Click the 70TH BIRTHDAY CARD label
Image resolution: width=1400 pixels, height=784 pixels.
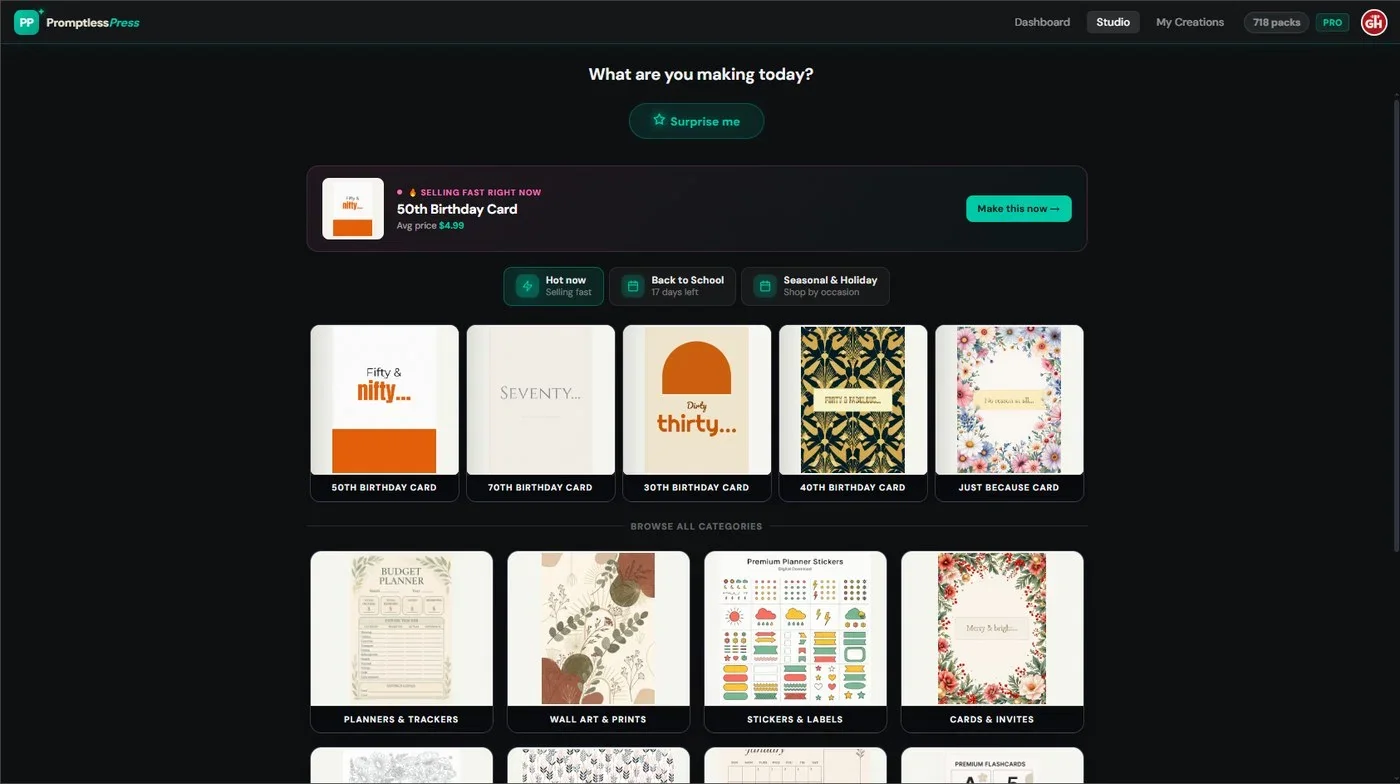541,488
